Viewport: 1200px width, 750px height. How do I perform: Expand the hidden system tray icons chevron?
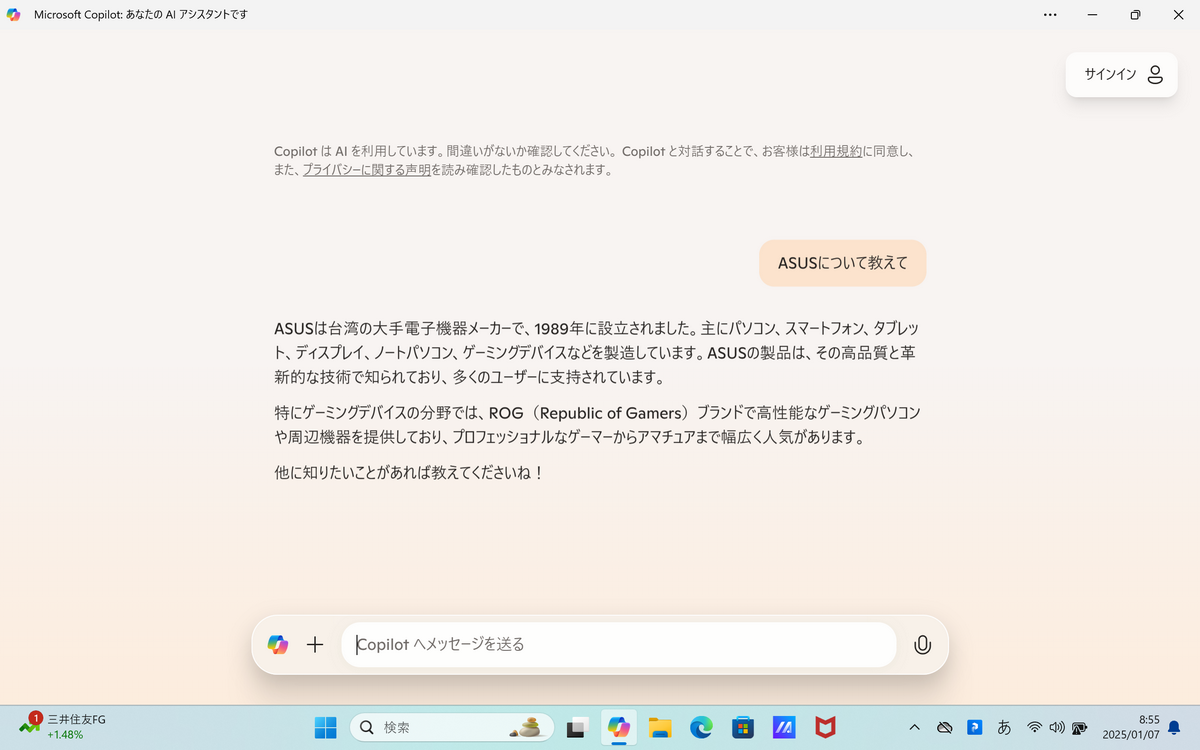click(x=914, y=728)
